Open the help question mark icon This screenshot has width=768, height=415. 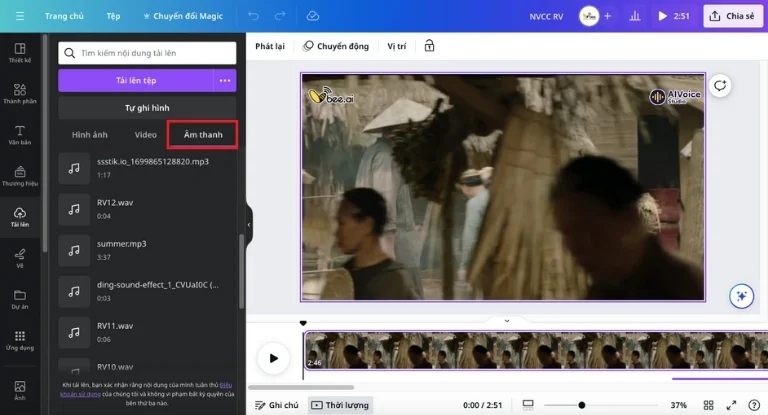point(754,405)
